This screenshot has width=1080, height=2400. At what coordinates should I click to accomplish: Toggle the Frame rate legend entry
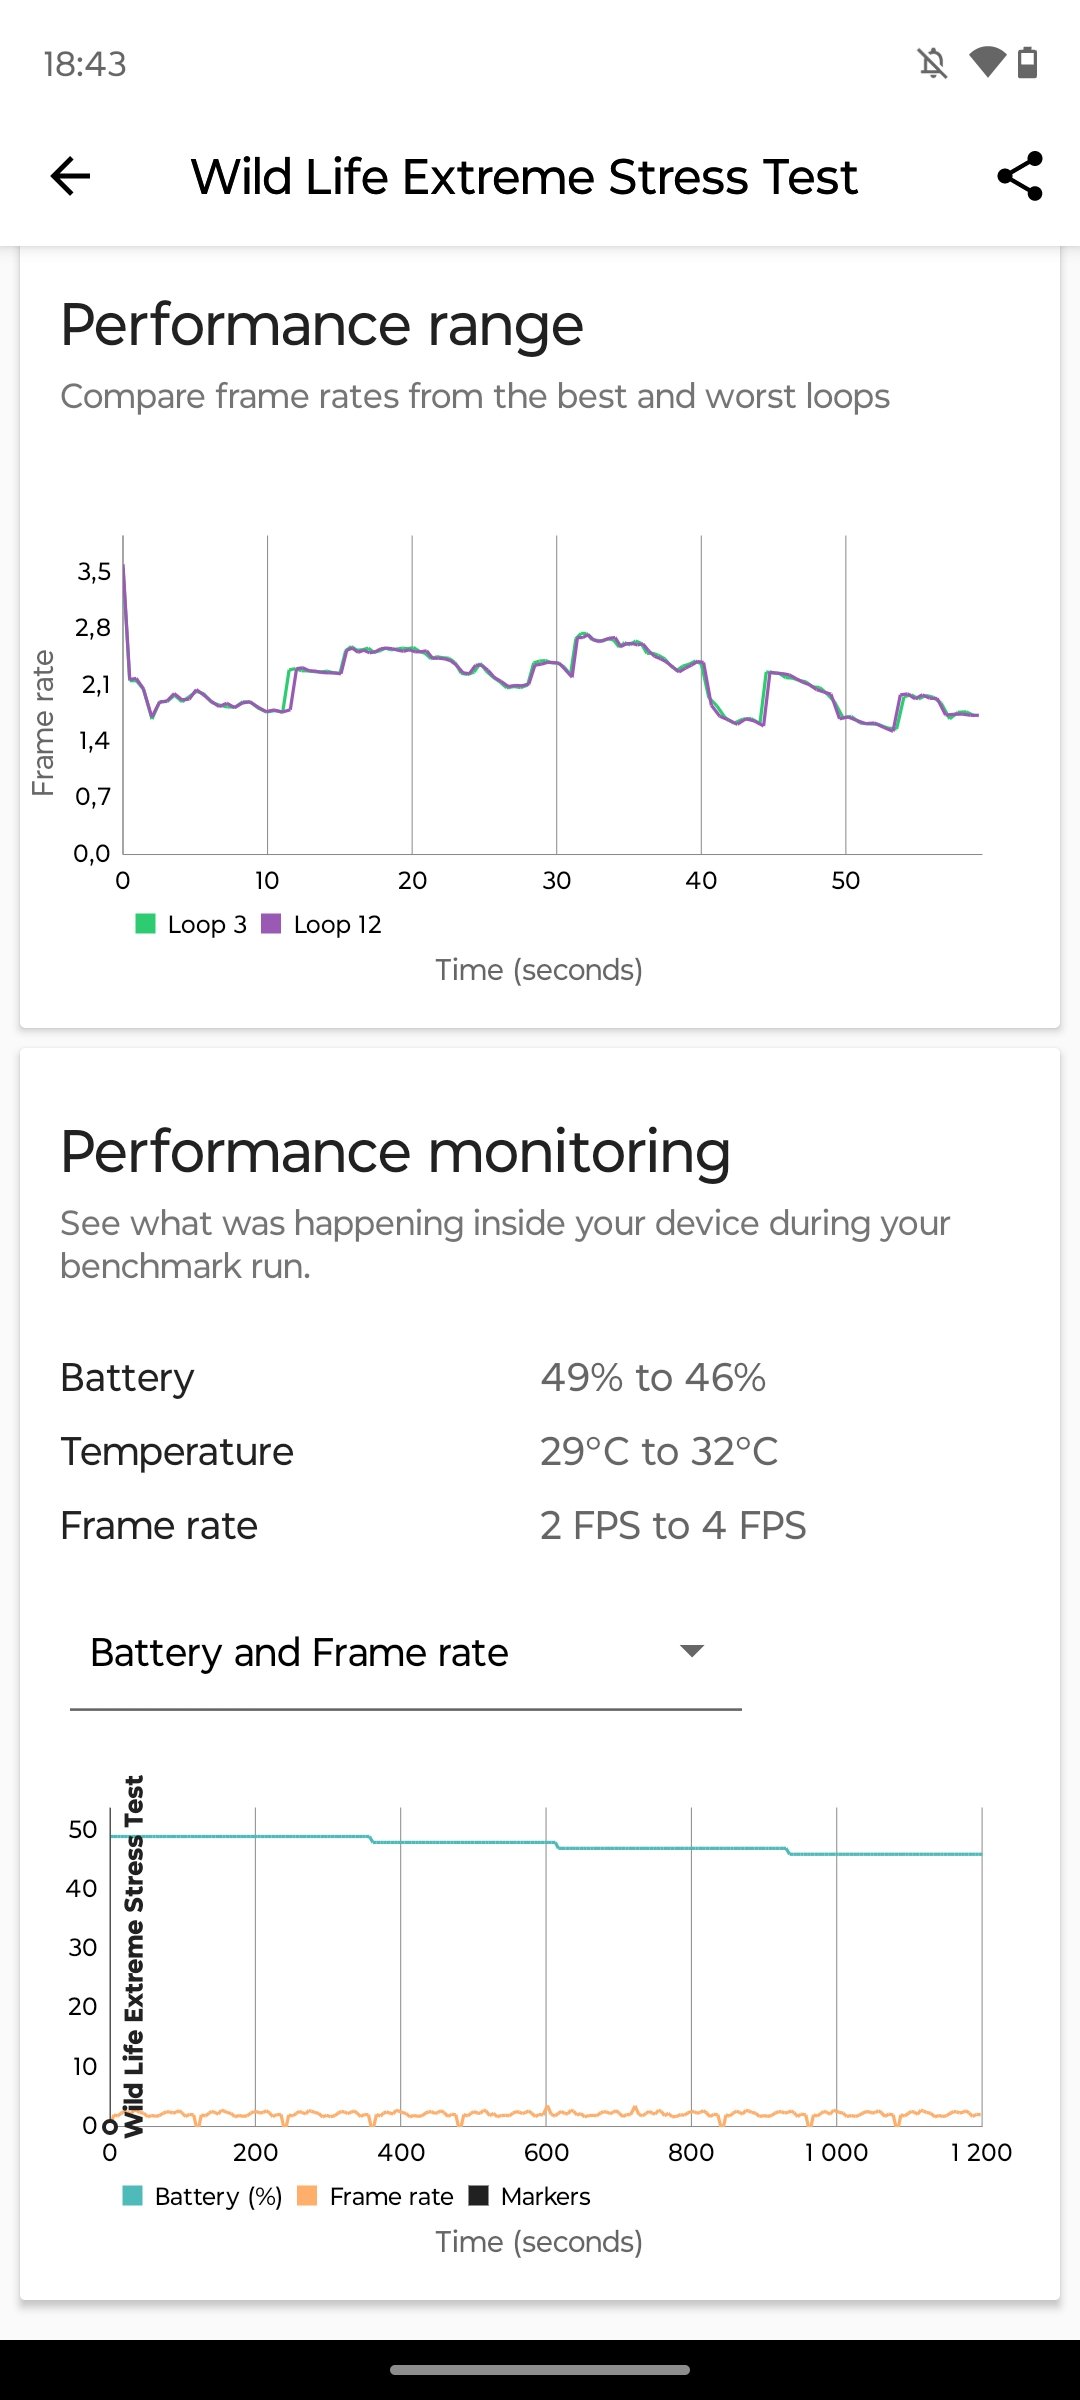tap(376, 2196)
